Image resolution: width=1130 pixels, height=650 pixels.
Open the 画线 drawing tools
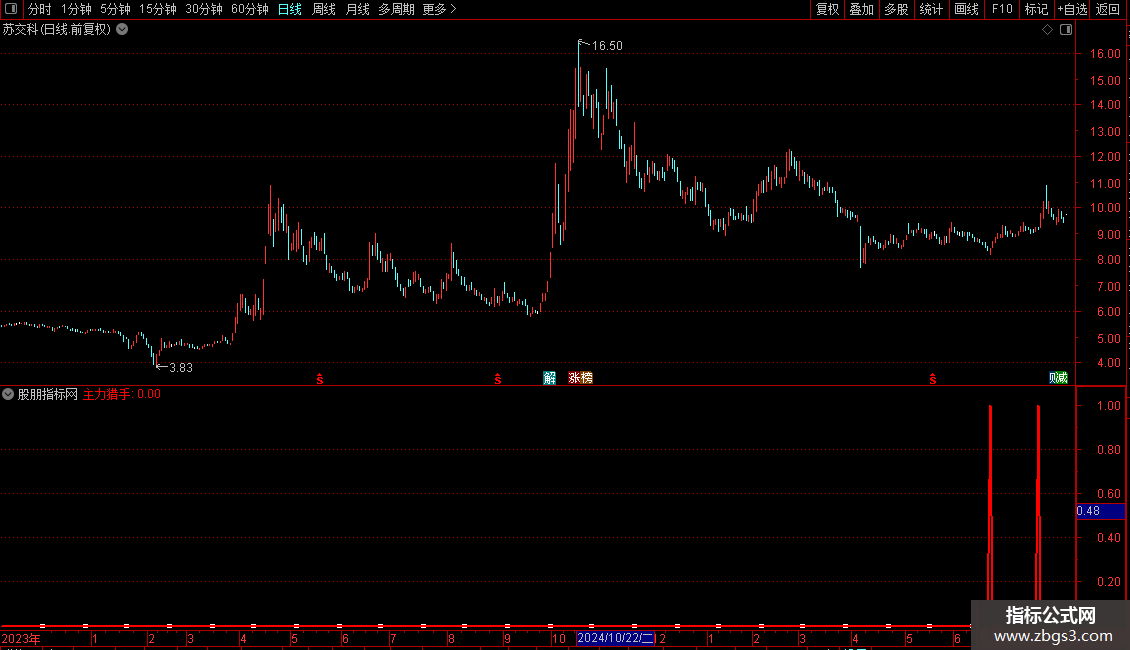pos(966,9)
